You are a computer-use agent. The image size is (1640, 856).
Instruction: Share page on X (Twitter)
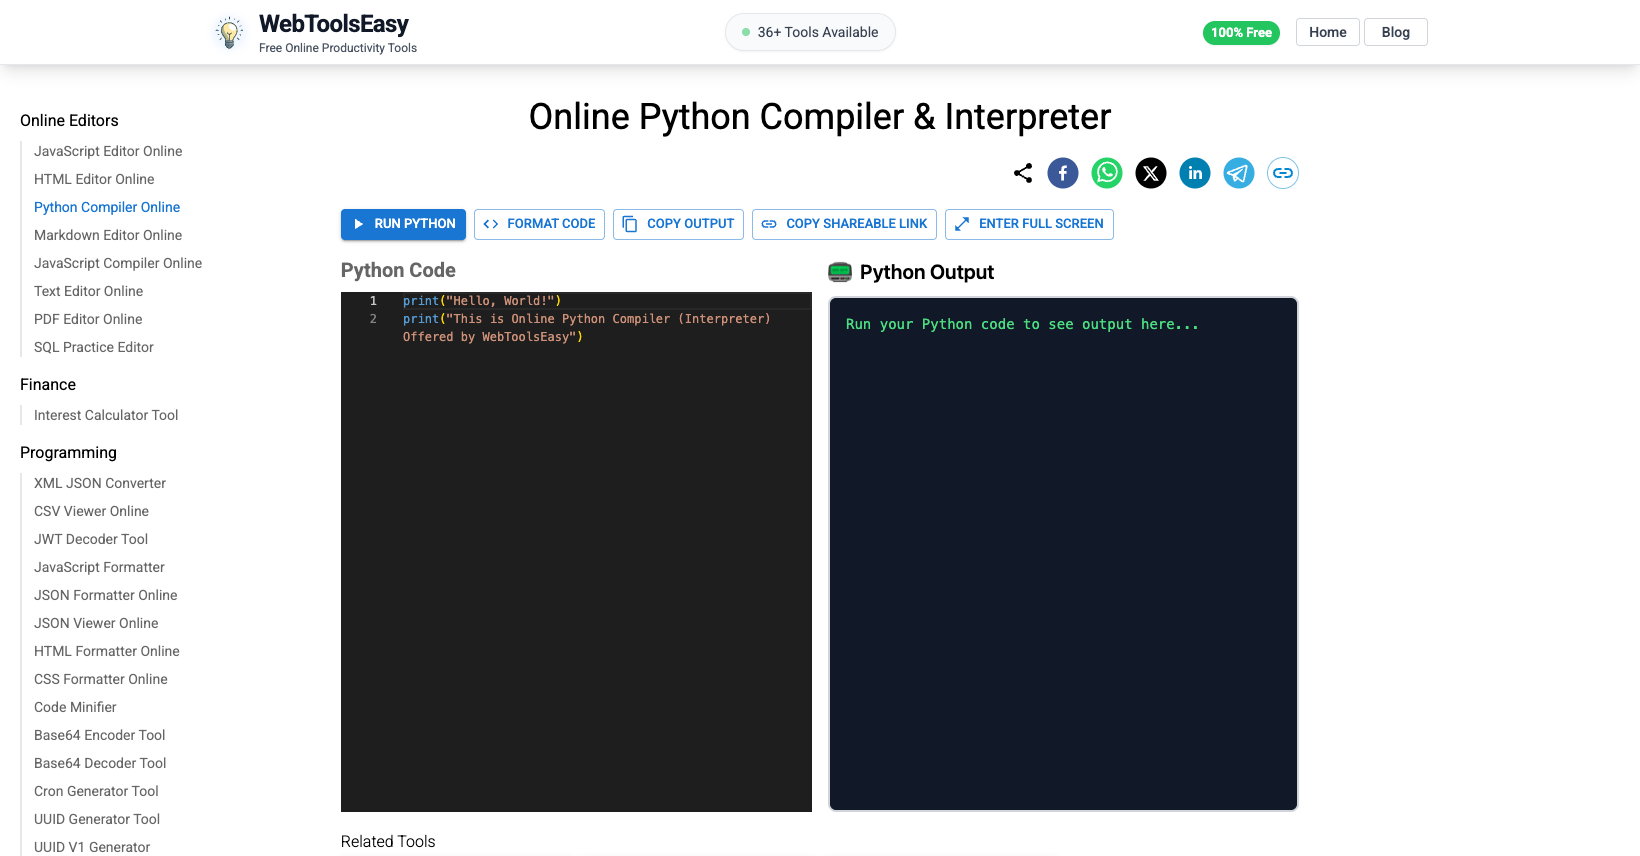point(1151,173)
